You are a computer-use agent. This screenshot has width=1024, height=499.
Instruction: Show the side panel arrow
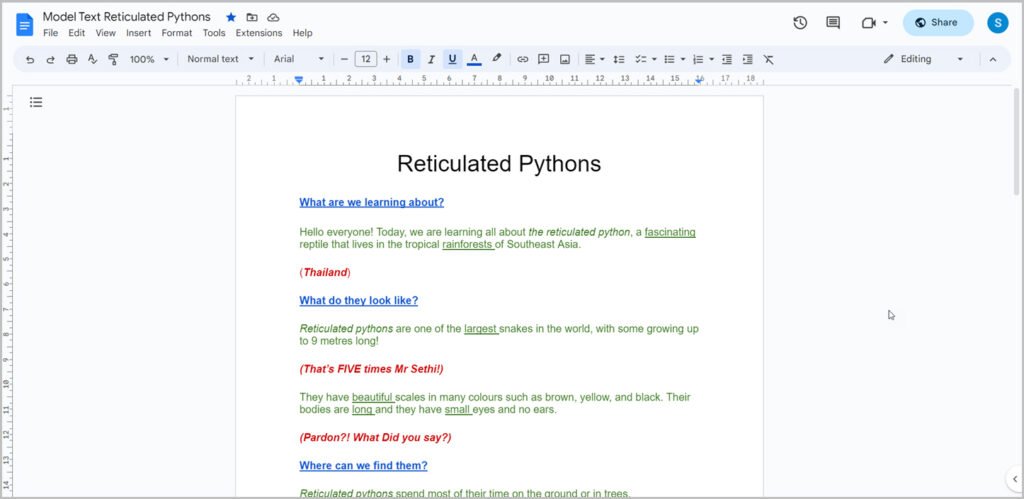click(x=1015, y=479)
